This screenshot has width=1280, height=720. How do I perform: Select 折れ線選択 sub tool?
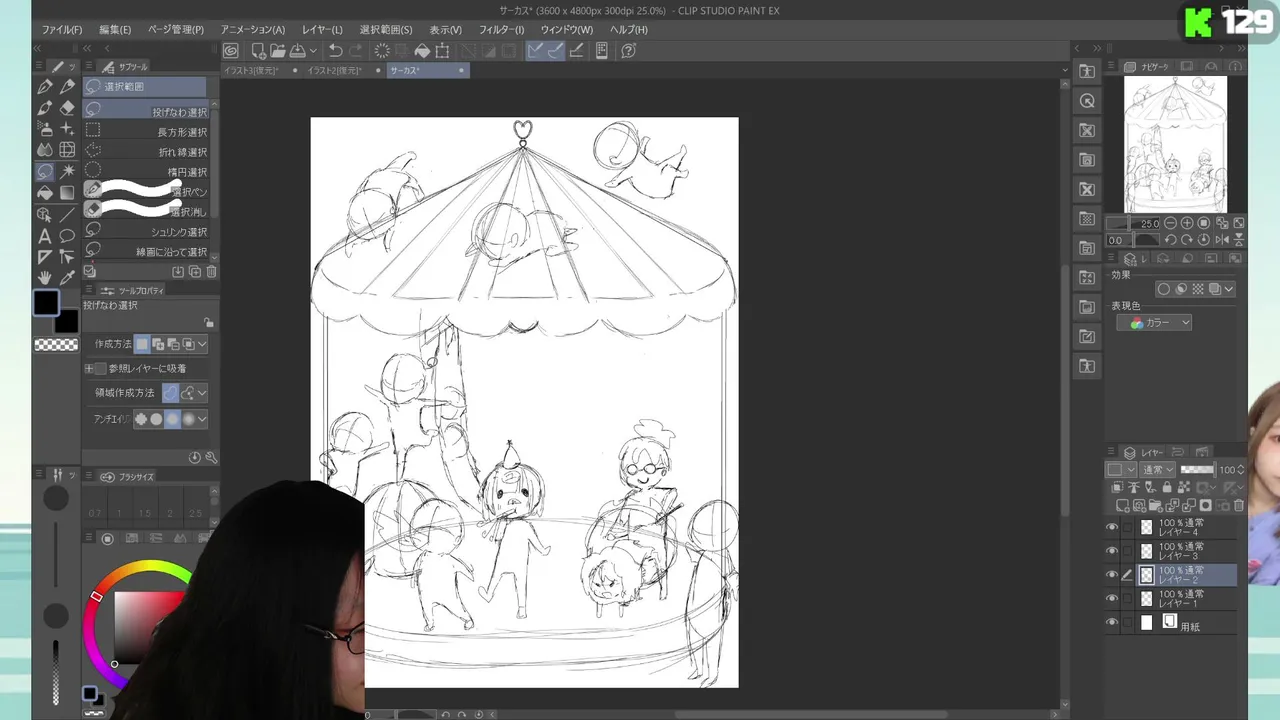tap(146, 152)
